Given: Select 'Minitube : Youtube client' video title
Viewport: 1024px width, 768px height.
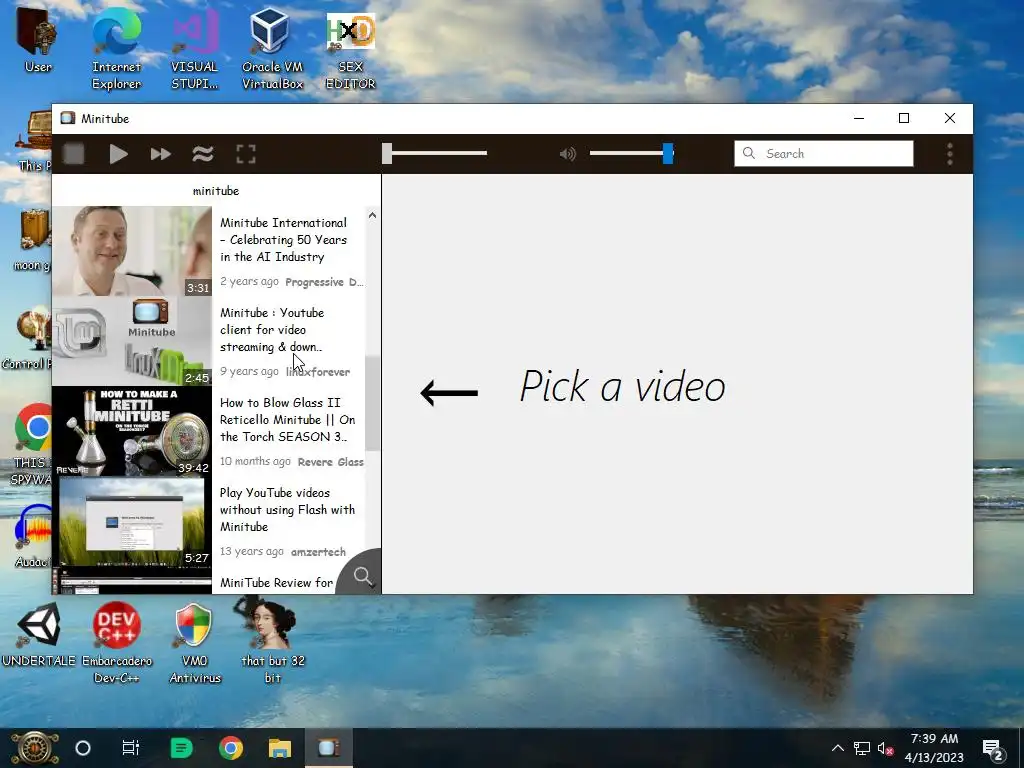Looking at the screenshot, I should (272, 330).
